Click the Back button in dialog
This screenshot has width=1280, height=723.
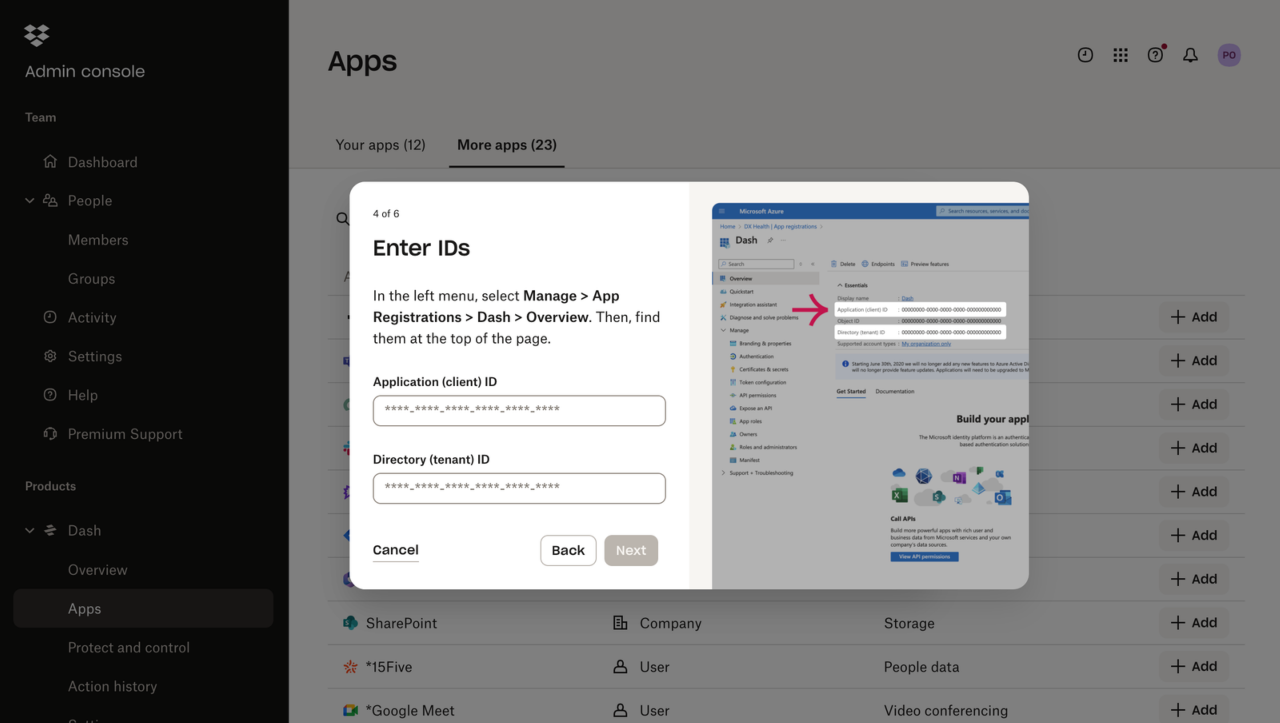click(568, 550)
